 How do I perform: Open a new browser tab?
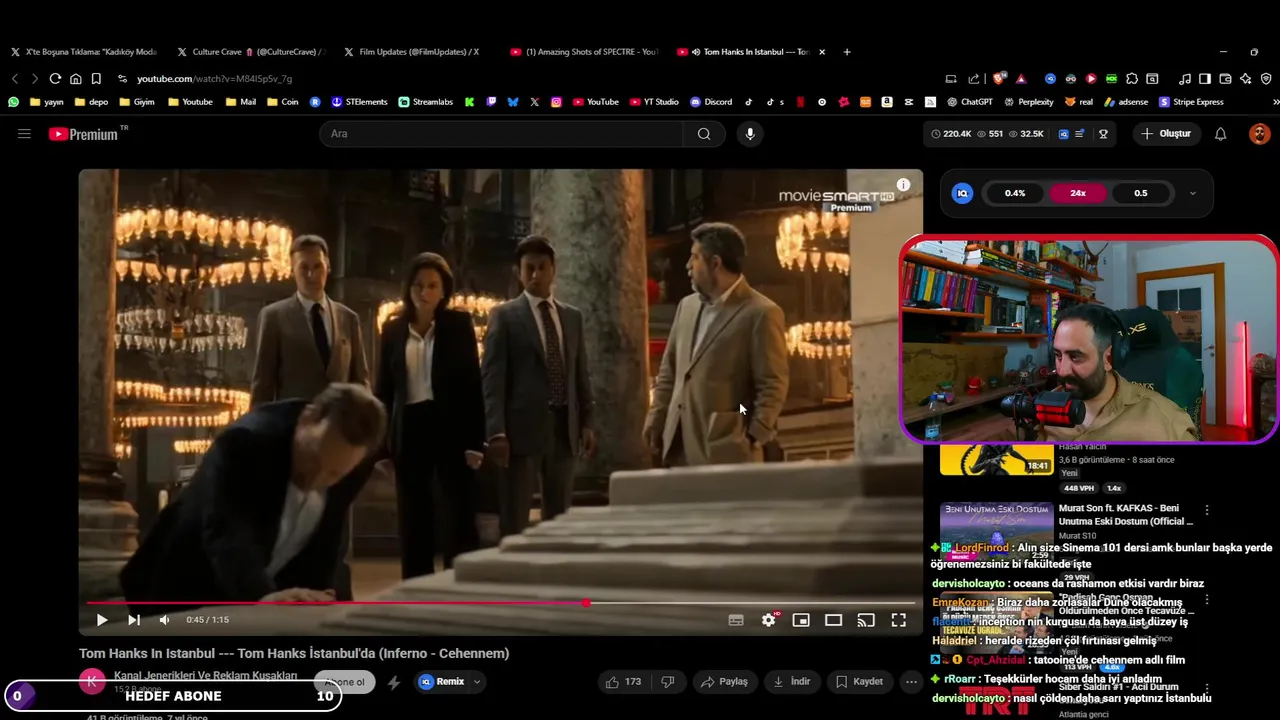847,52
